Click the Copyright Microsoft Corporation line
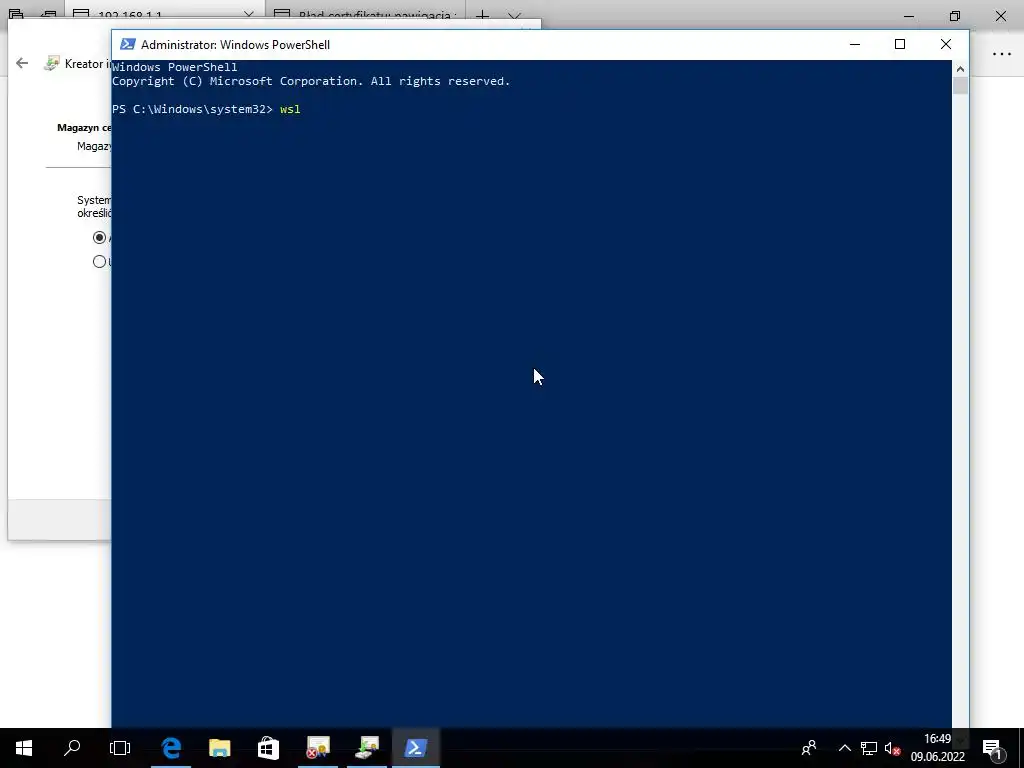The height and width of the screenshot is (768, 1024). point(311,81)
